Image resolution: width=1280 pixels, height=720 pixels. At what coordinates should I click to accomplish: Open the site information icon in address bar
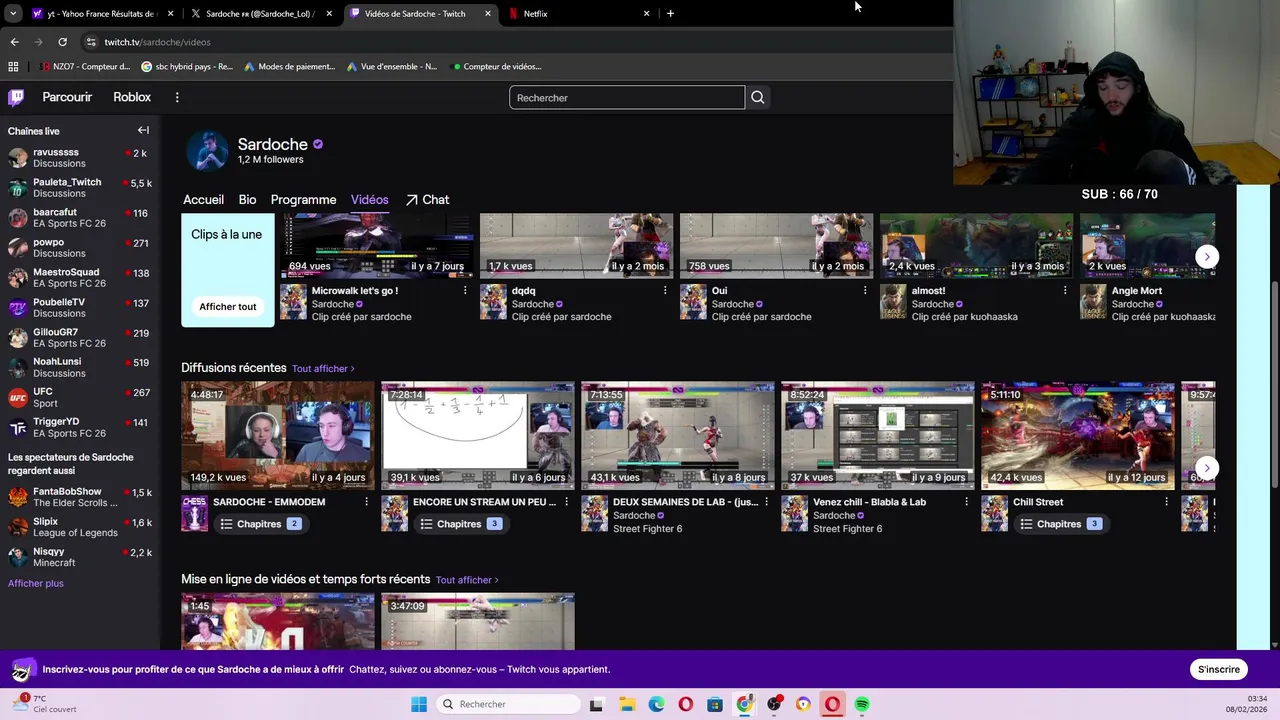pos(91,42)
